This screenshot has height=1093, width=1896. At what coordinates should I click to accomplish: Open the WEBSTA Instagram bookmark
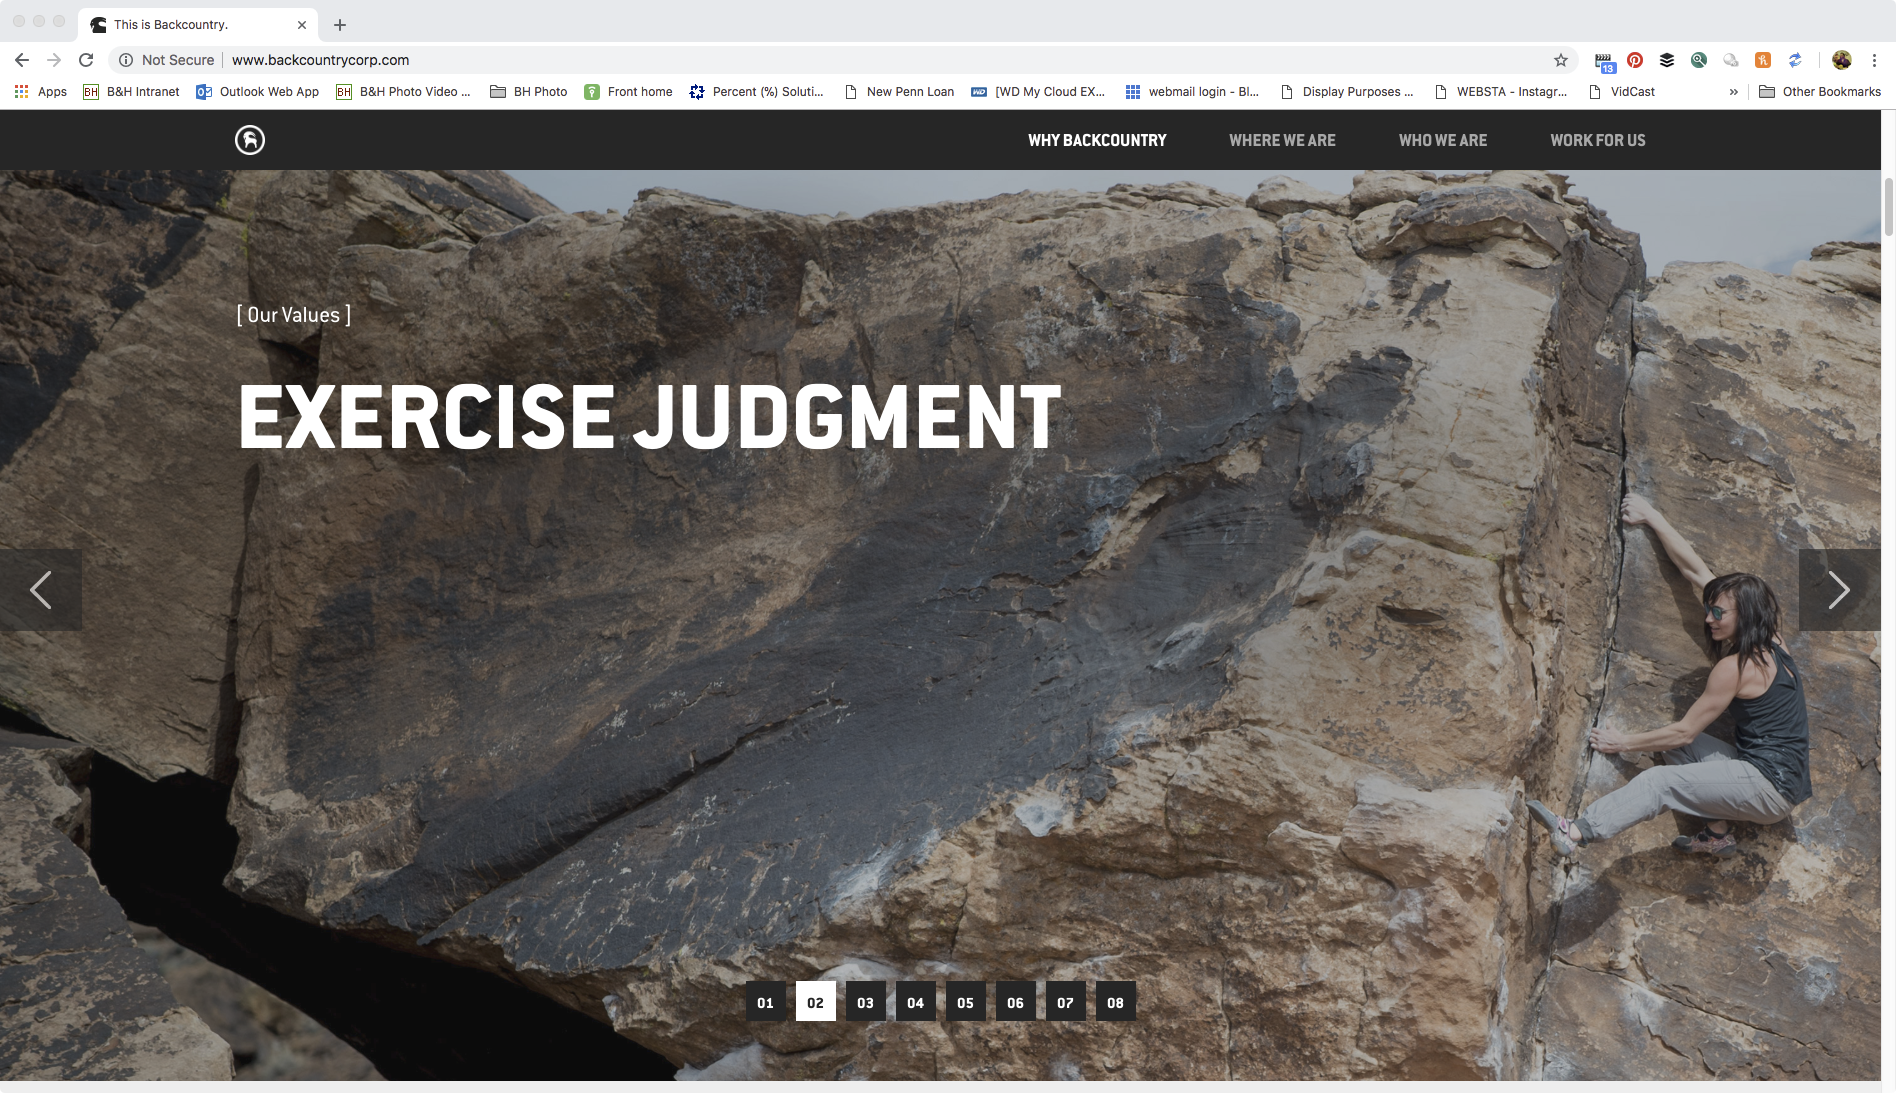coord(1502,91)
